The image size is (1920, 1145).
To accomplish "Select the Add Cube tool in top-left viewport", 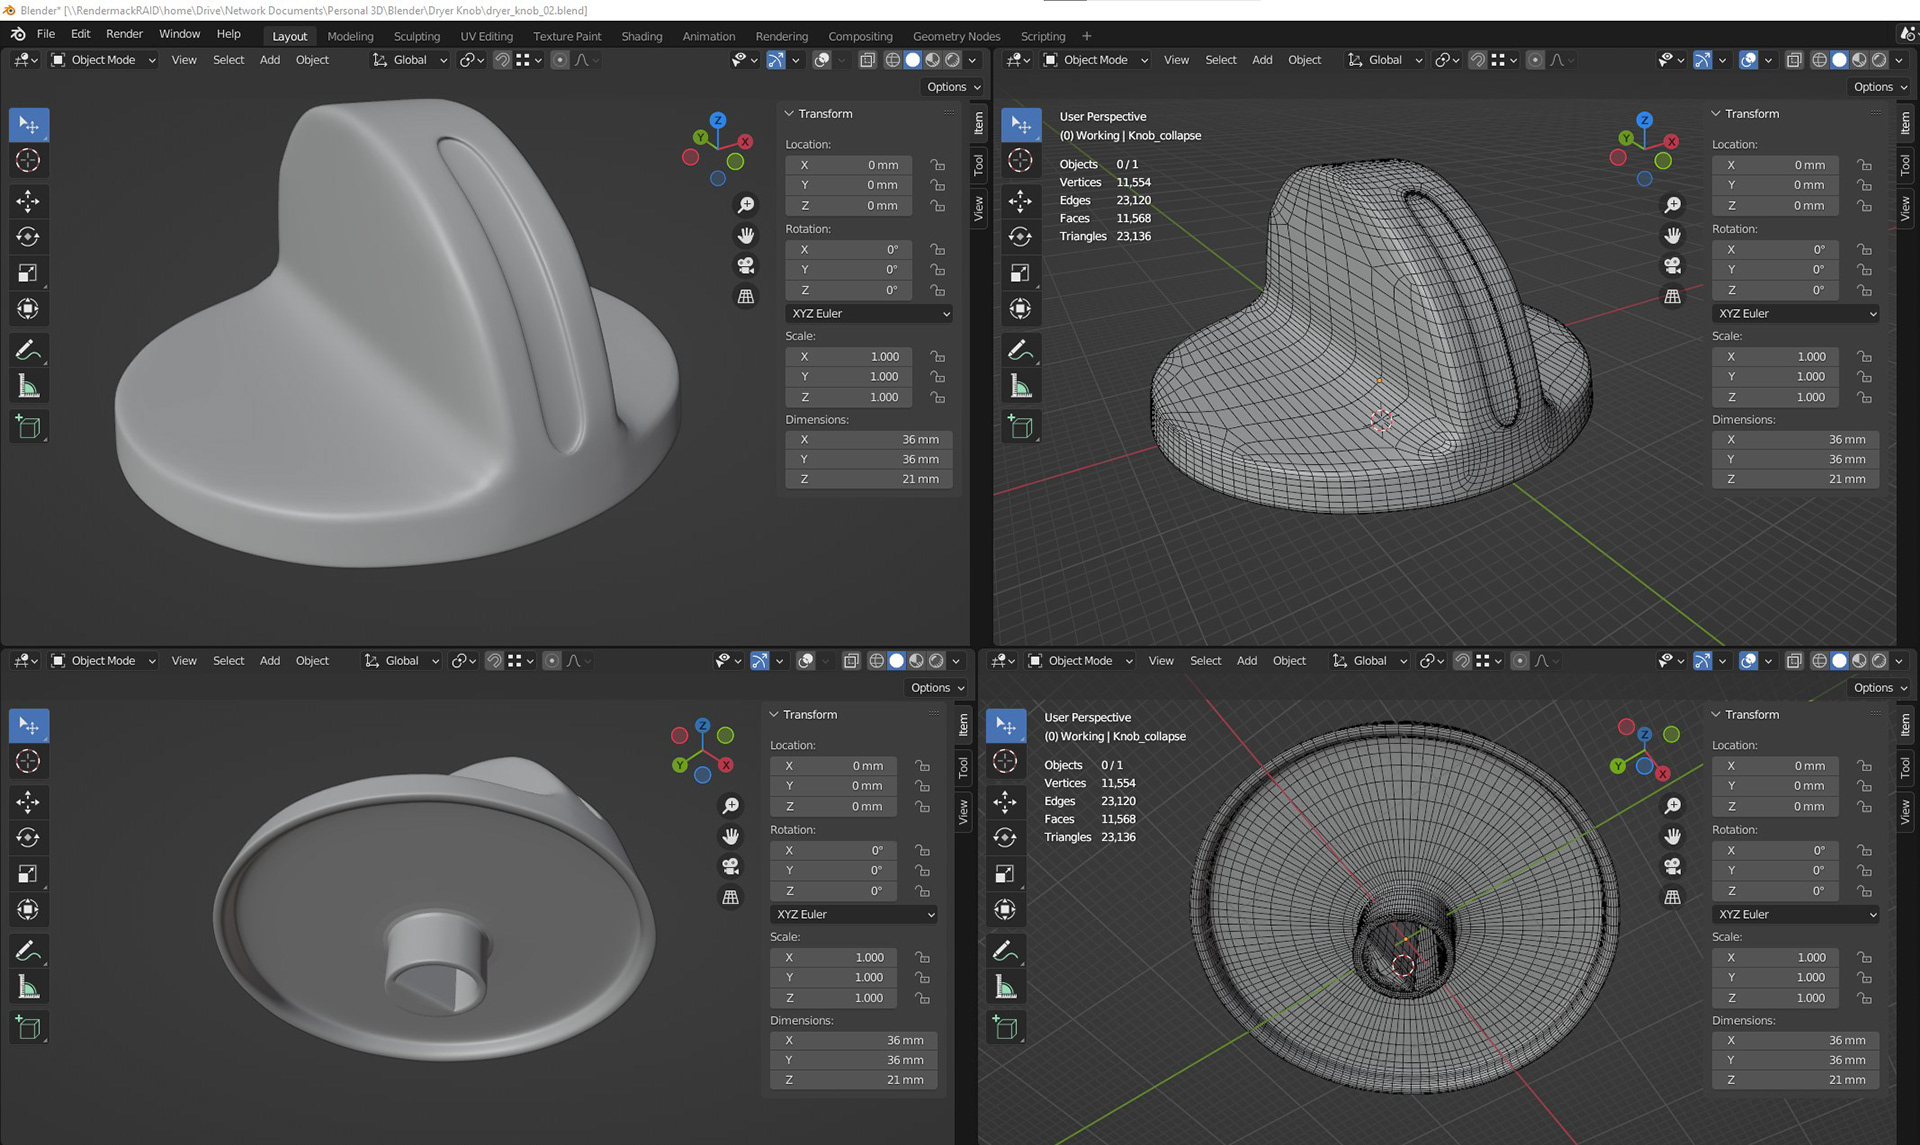I will point(28,427).
